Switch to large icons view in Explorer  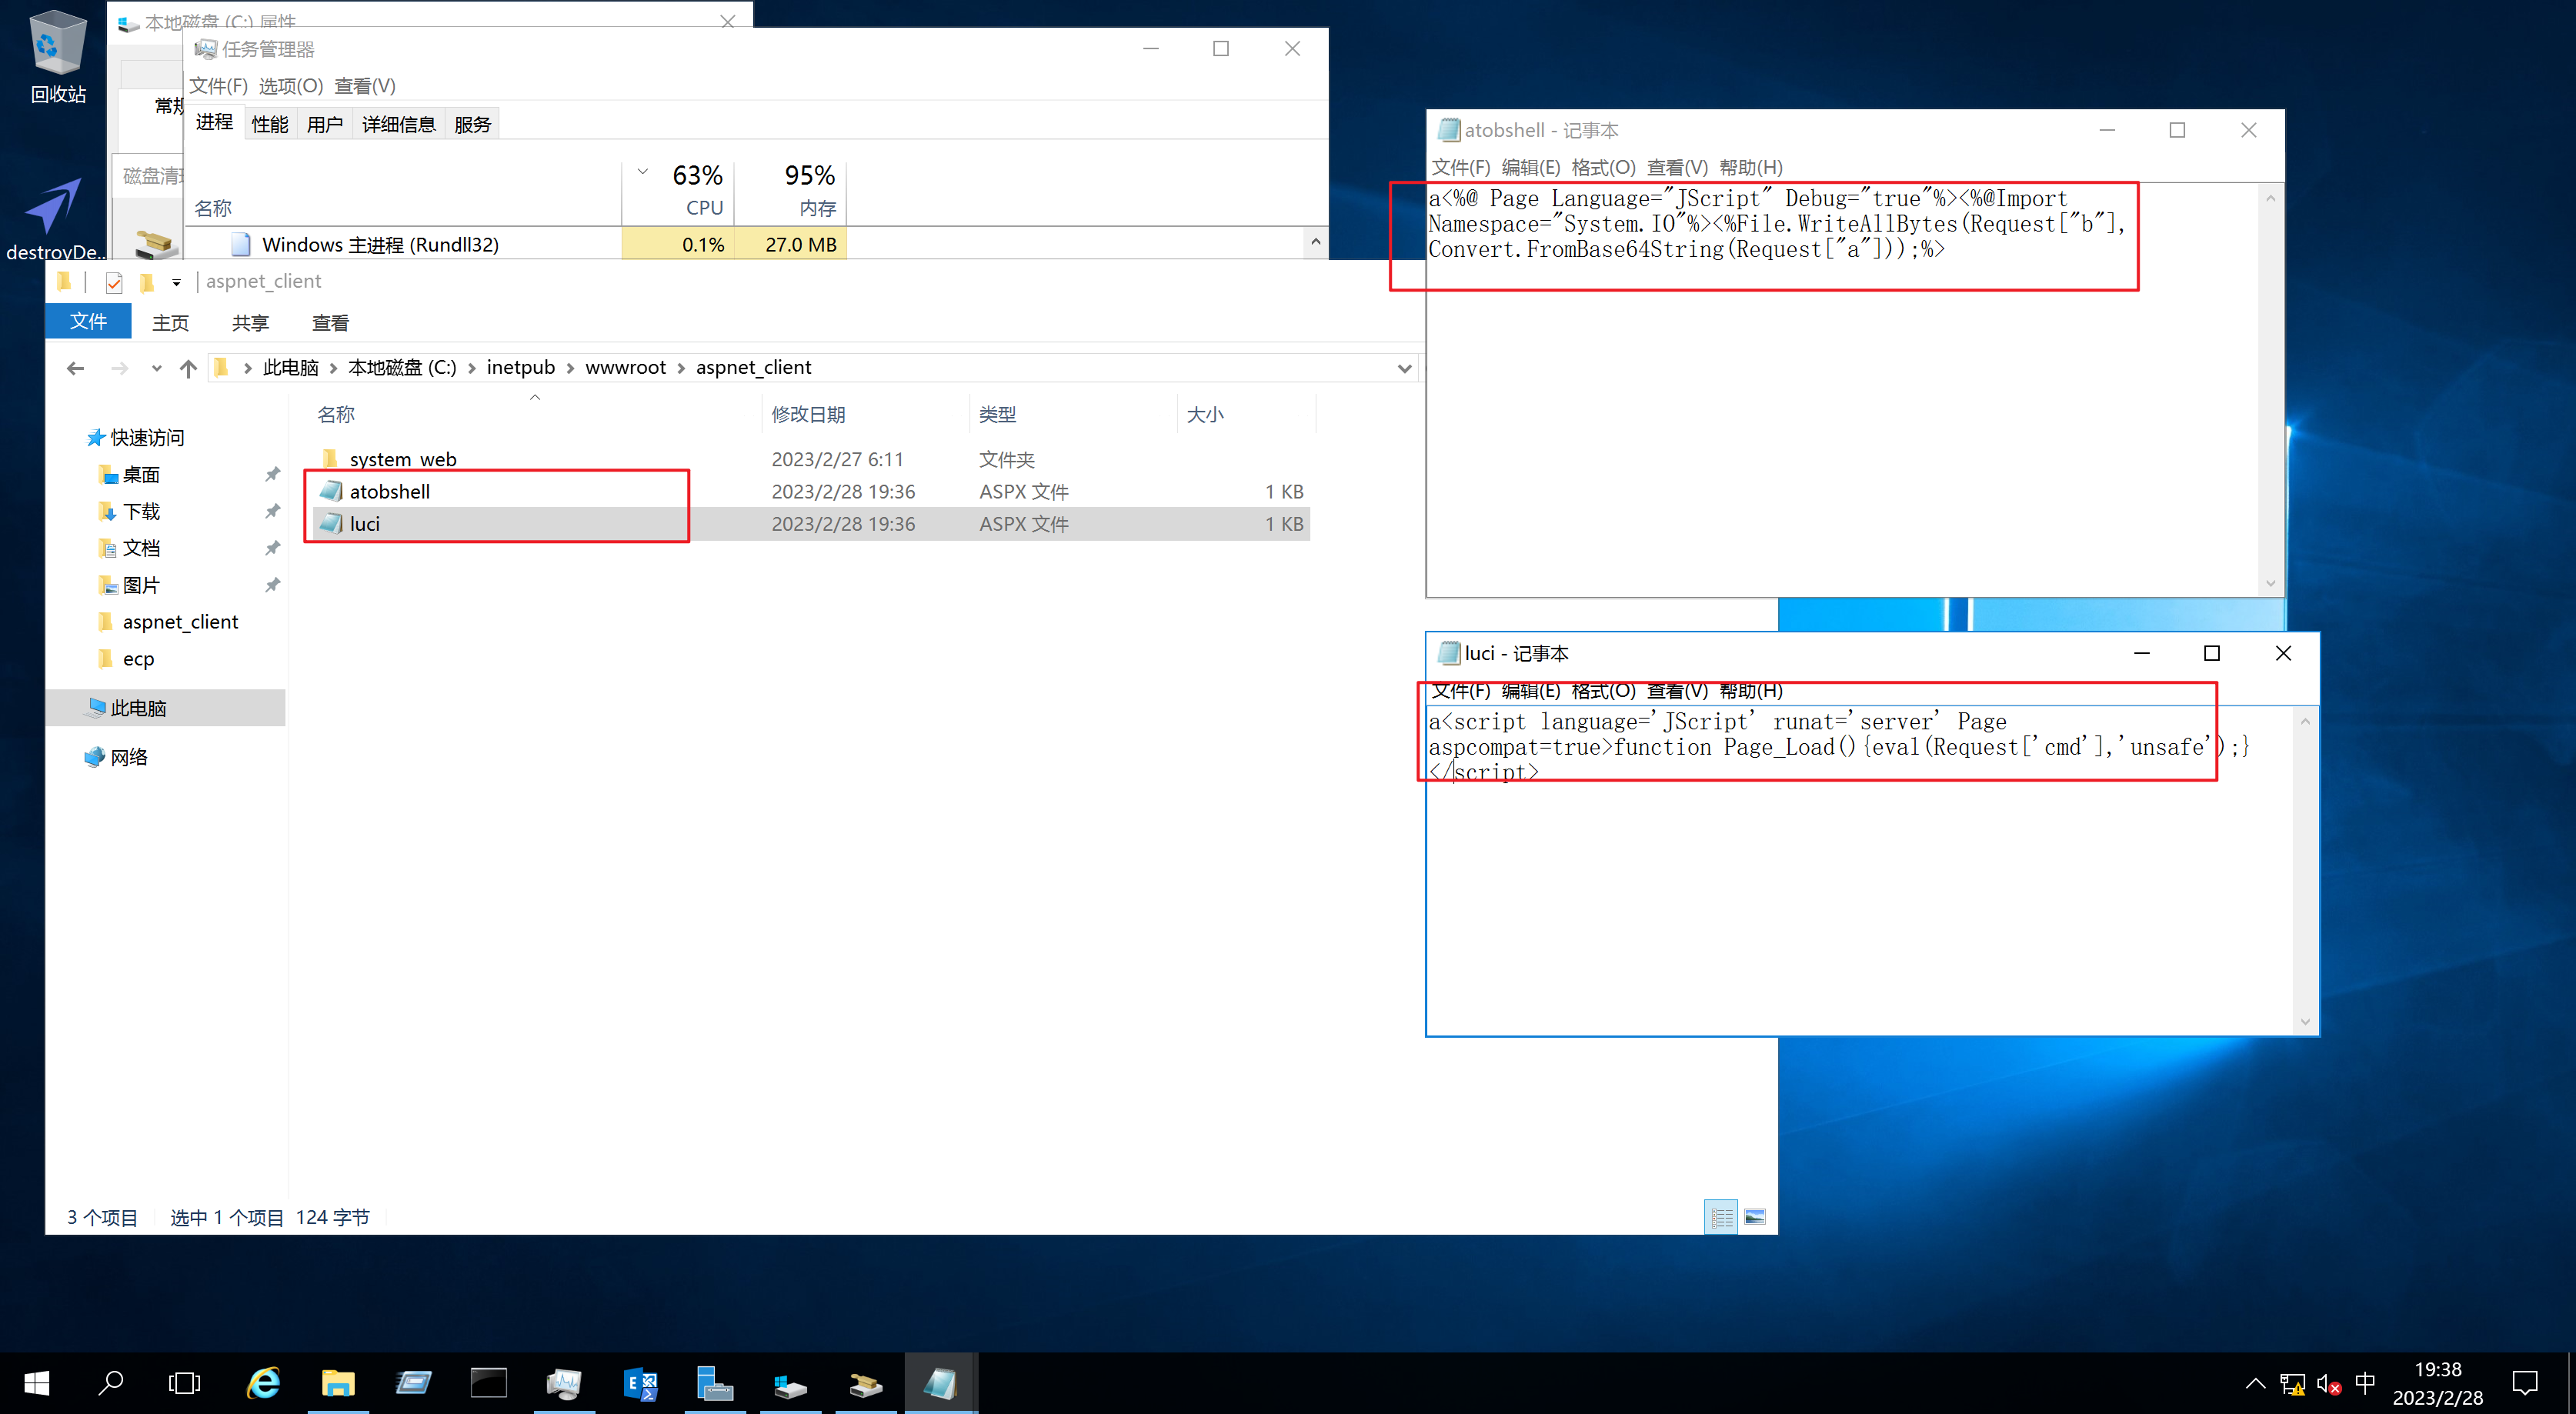pos(1755,1217)
